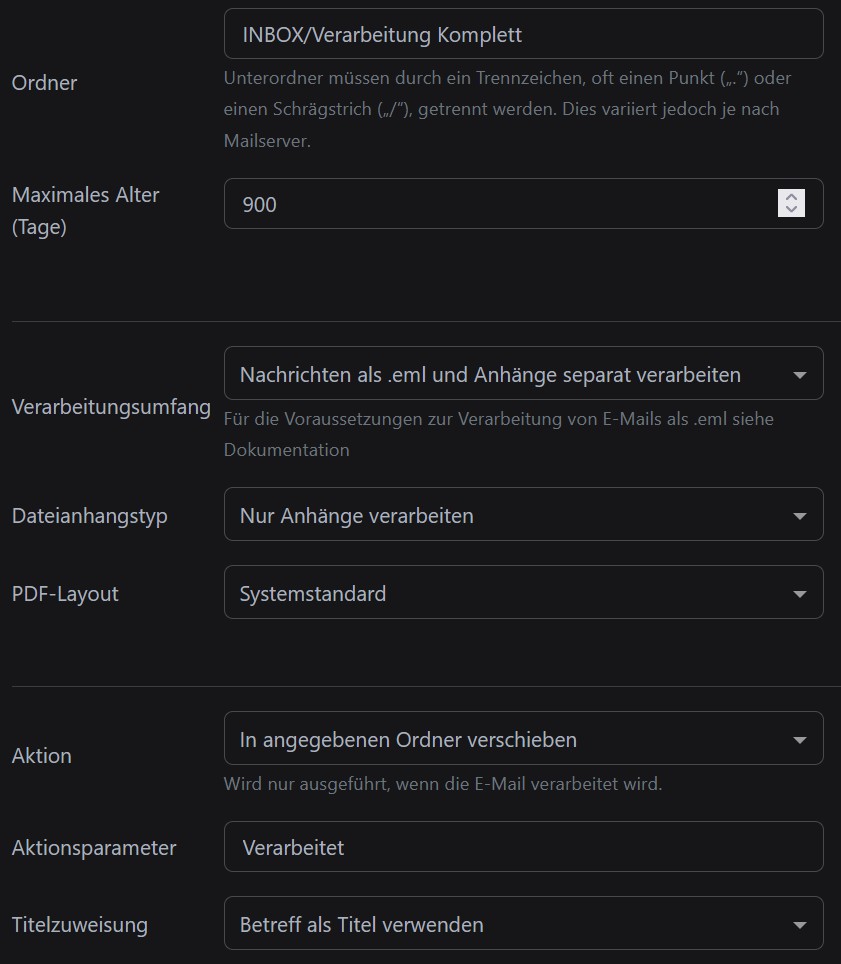Click the .eml Dokumentation hint text

pos(498,434)
